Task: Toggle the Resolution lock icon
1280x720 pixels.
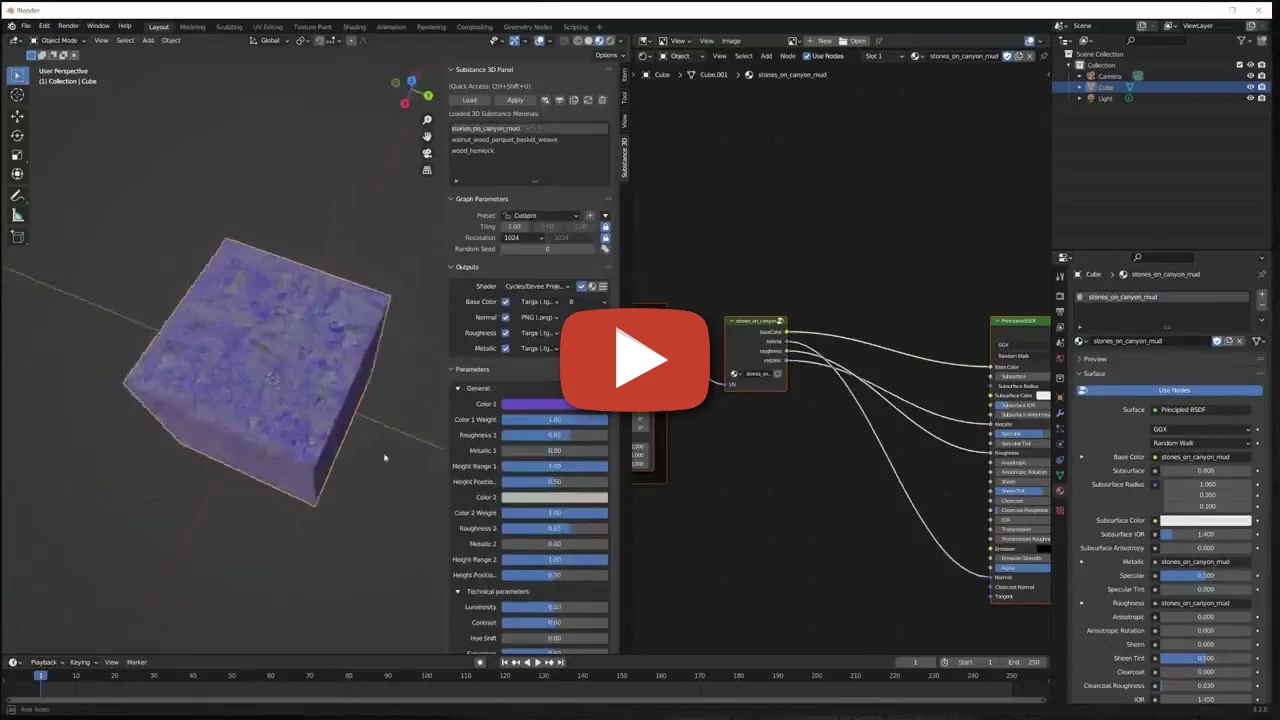Action: pyautogui.click(x=605, y=238)
